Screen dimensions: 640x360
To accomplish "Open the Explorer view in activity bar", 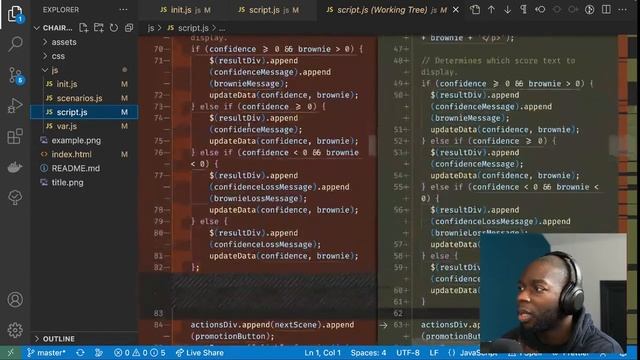I will tap(15, 13).
